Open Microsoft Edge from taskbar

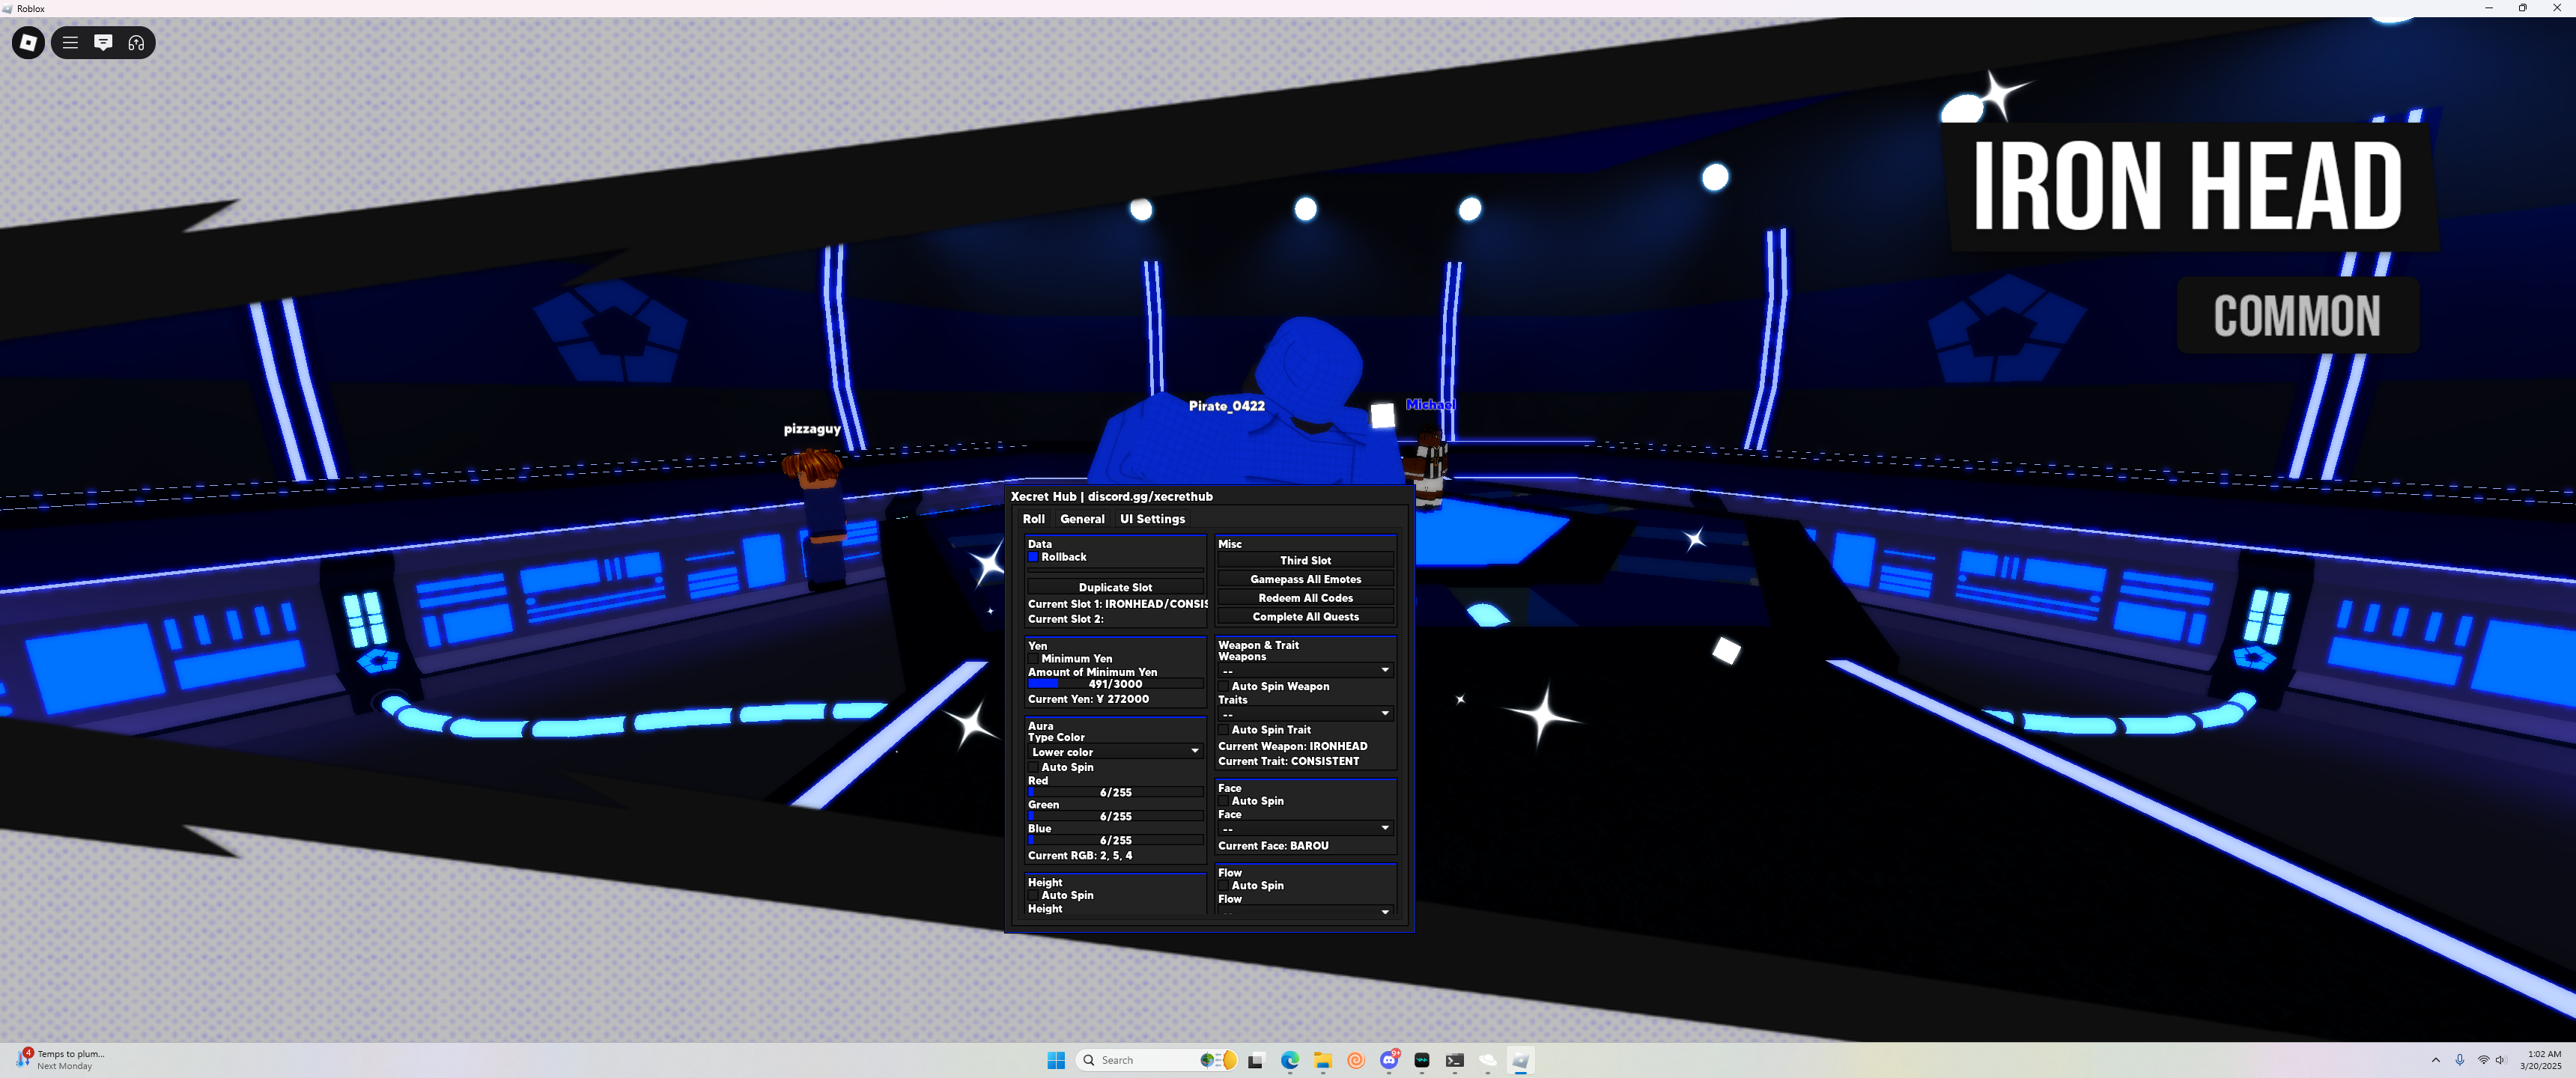click(1290, 1060)
